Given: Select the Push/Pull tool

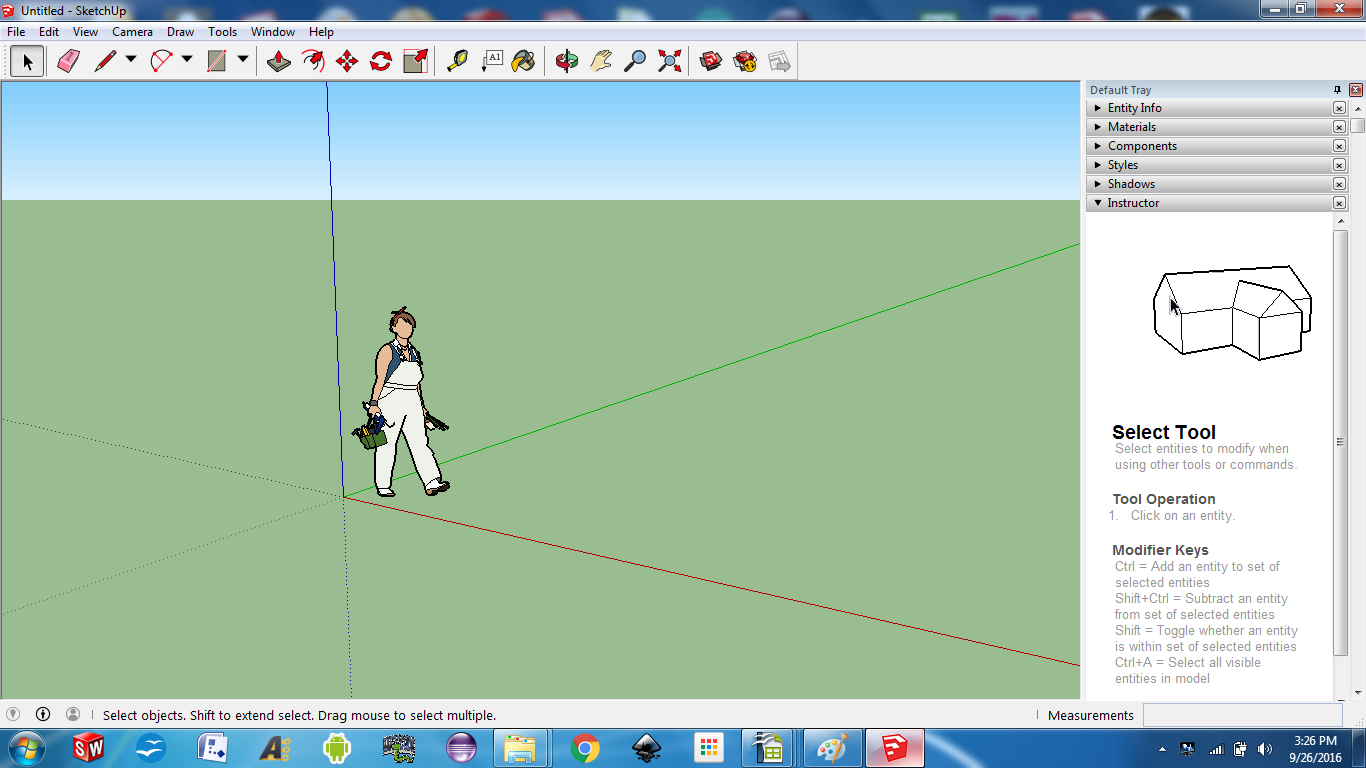Looking at the screenshot, I should [x=279, y=62].
